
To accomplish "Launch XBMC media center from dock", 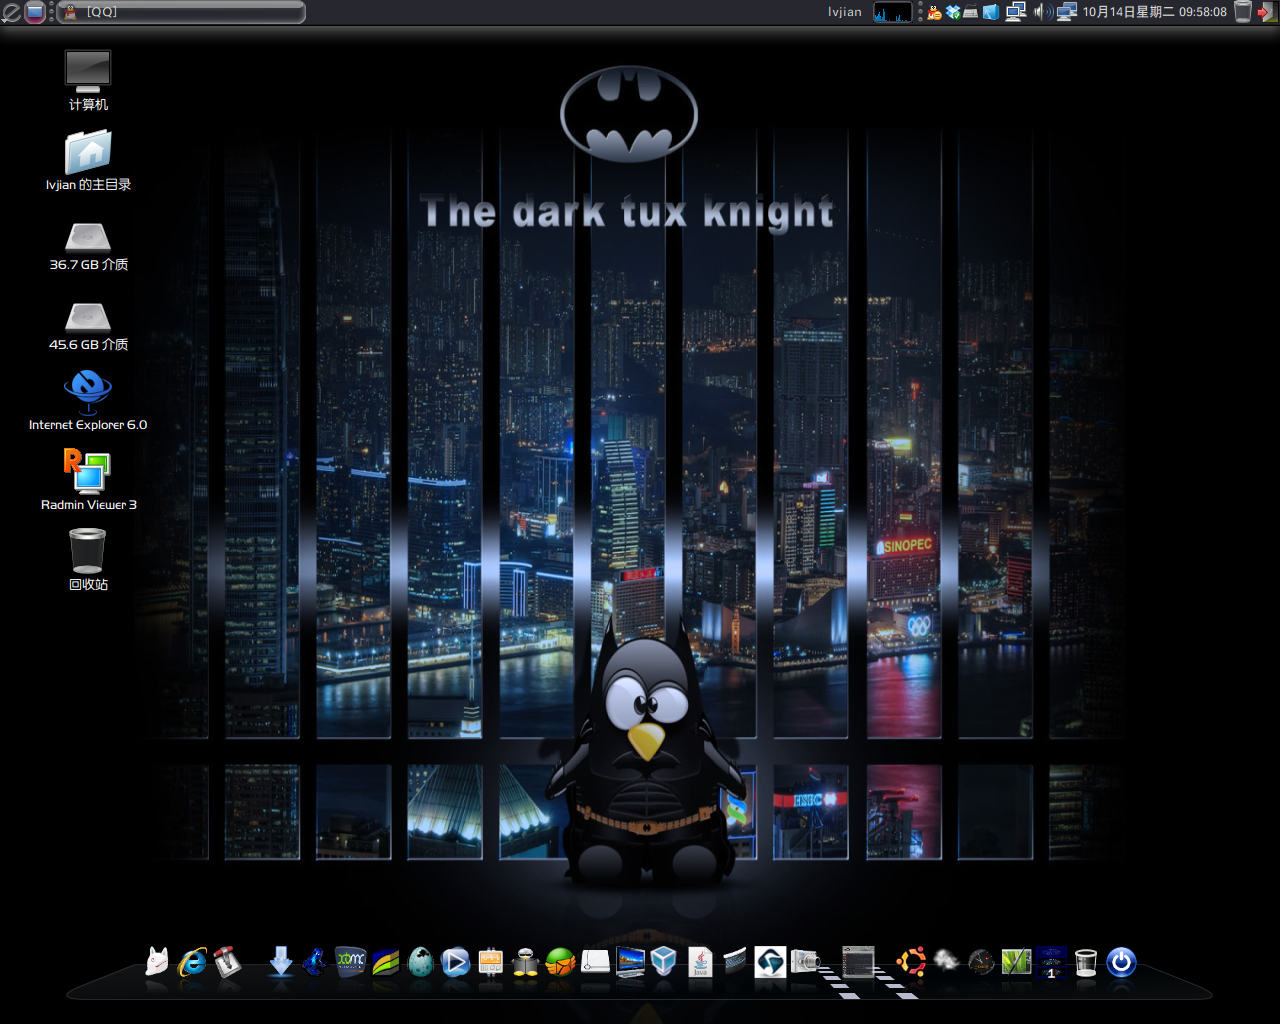I will click(351, 962).
